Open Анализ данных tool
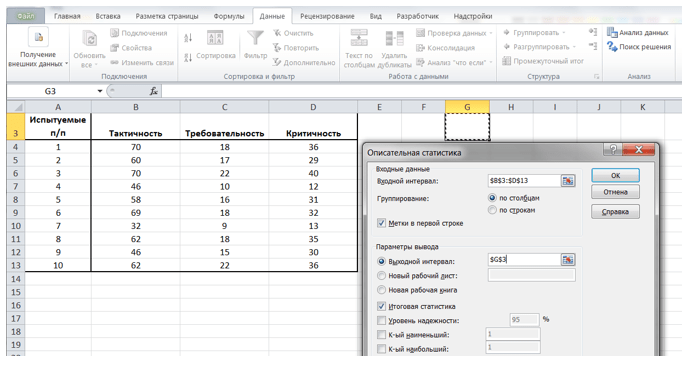Image resolution: width=689 pixels, height=367 pixels. tap(638, 33)
